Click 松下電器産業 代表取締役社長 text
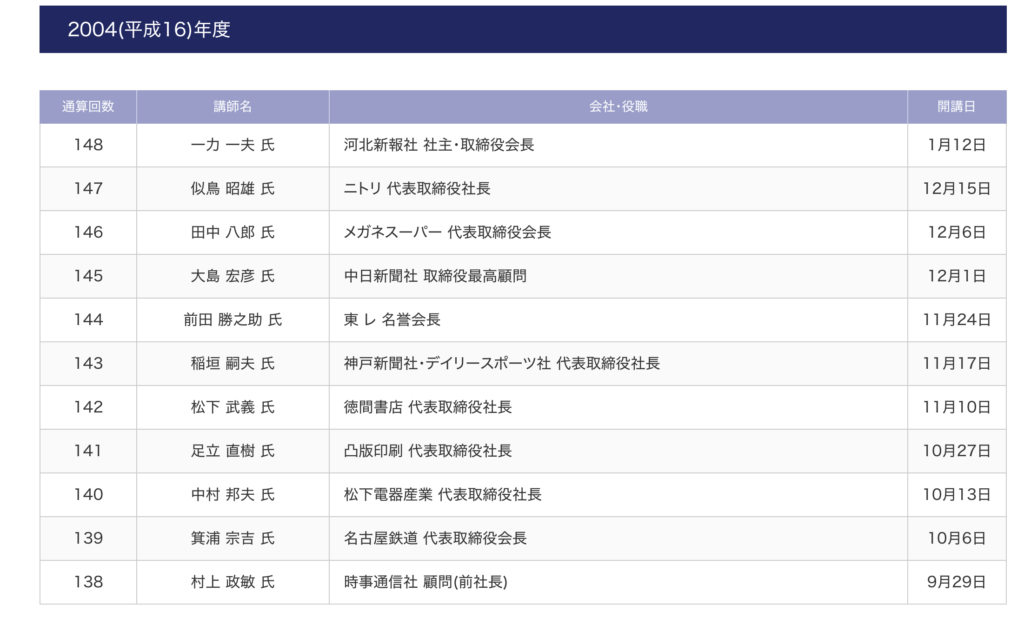The width and height of the screenshot is (1024, 625). (x=443, y=495)
